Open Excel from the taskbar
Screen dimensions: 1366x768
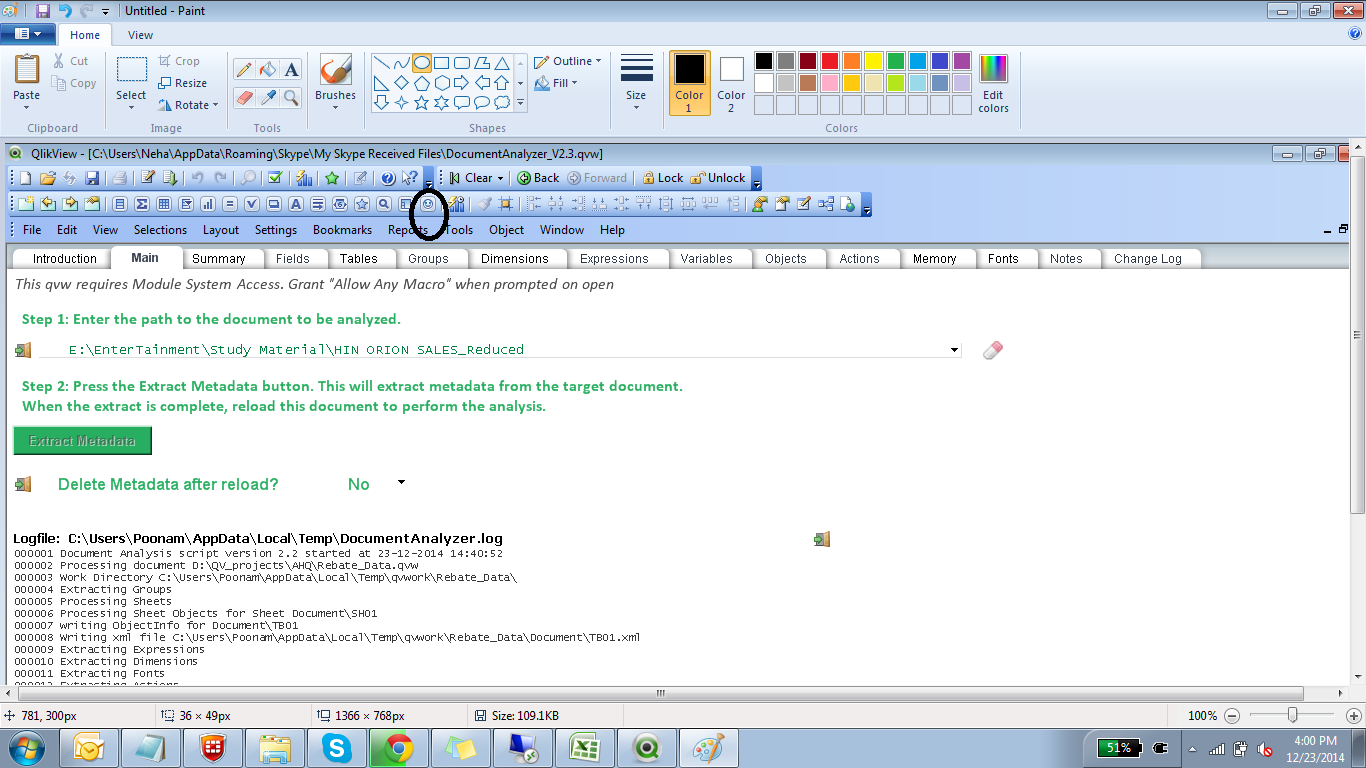click(x=584, y=748)
